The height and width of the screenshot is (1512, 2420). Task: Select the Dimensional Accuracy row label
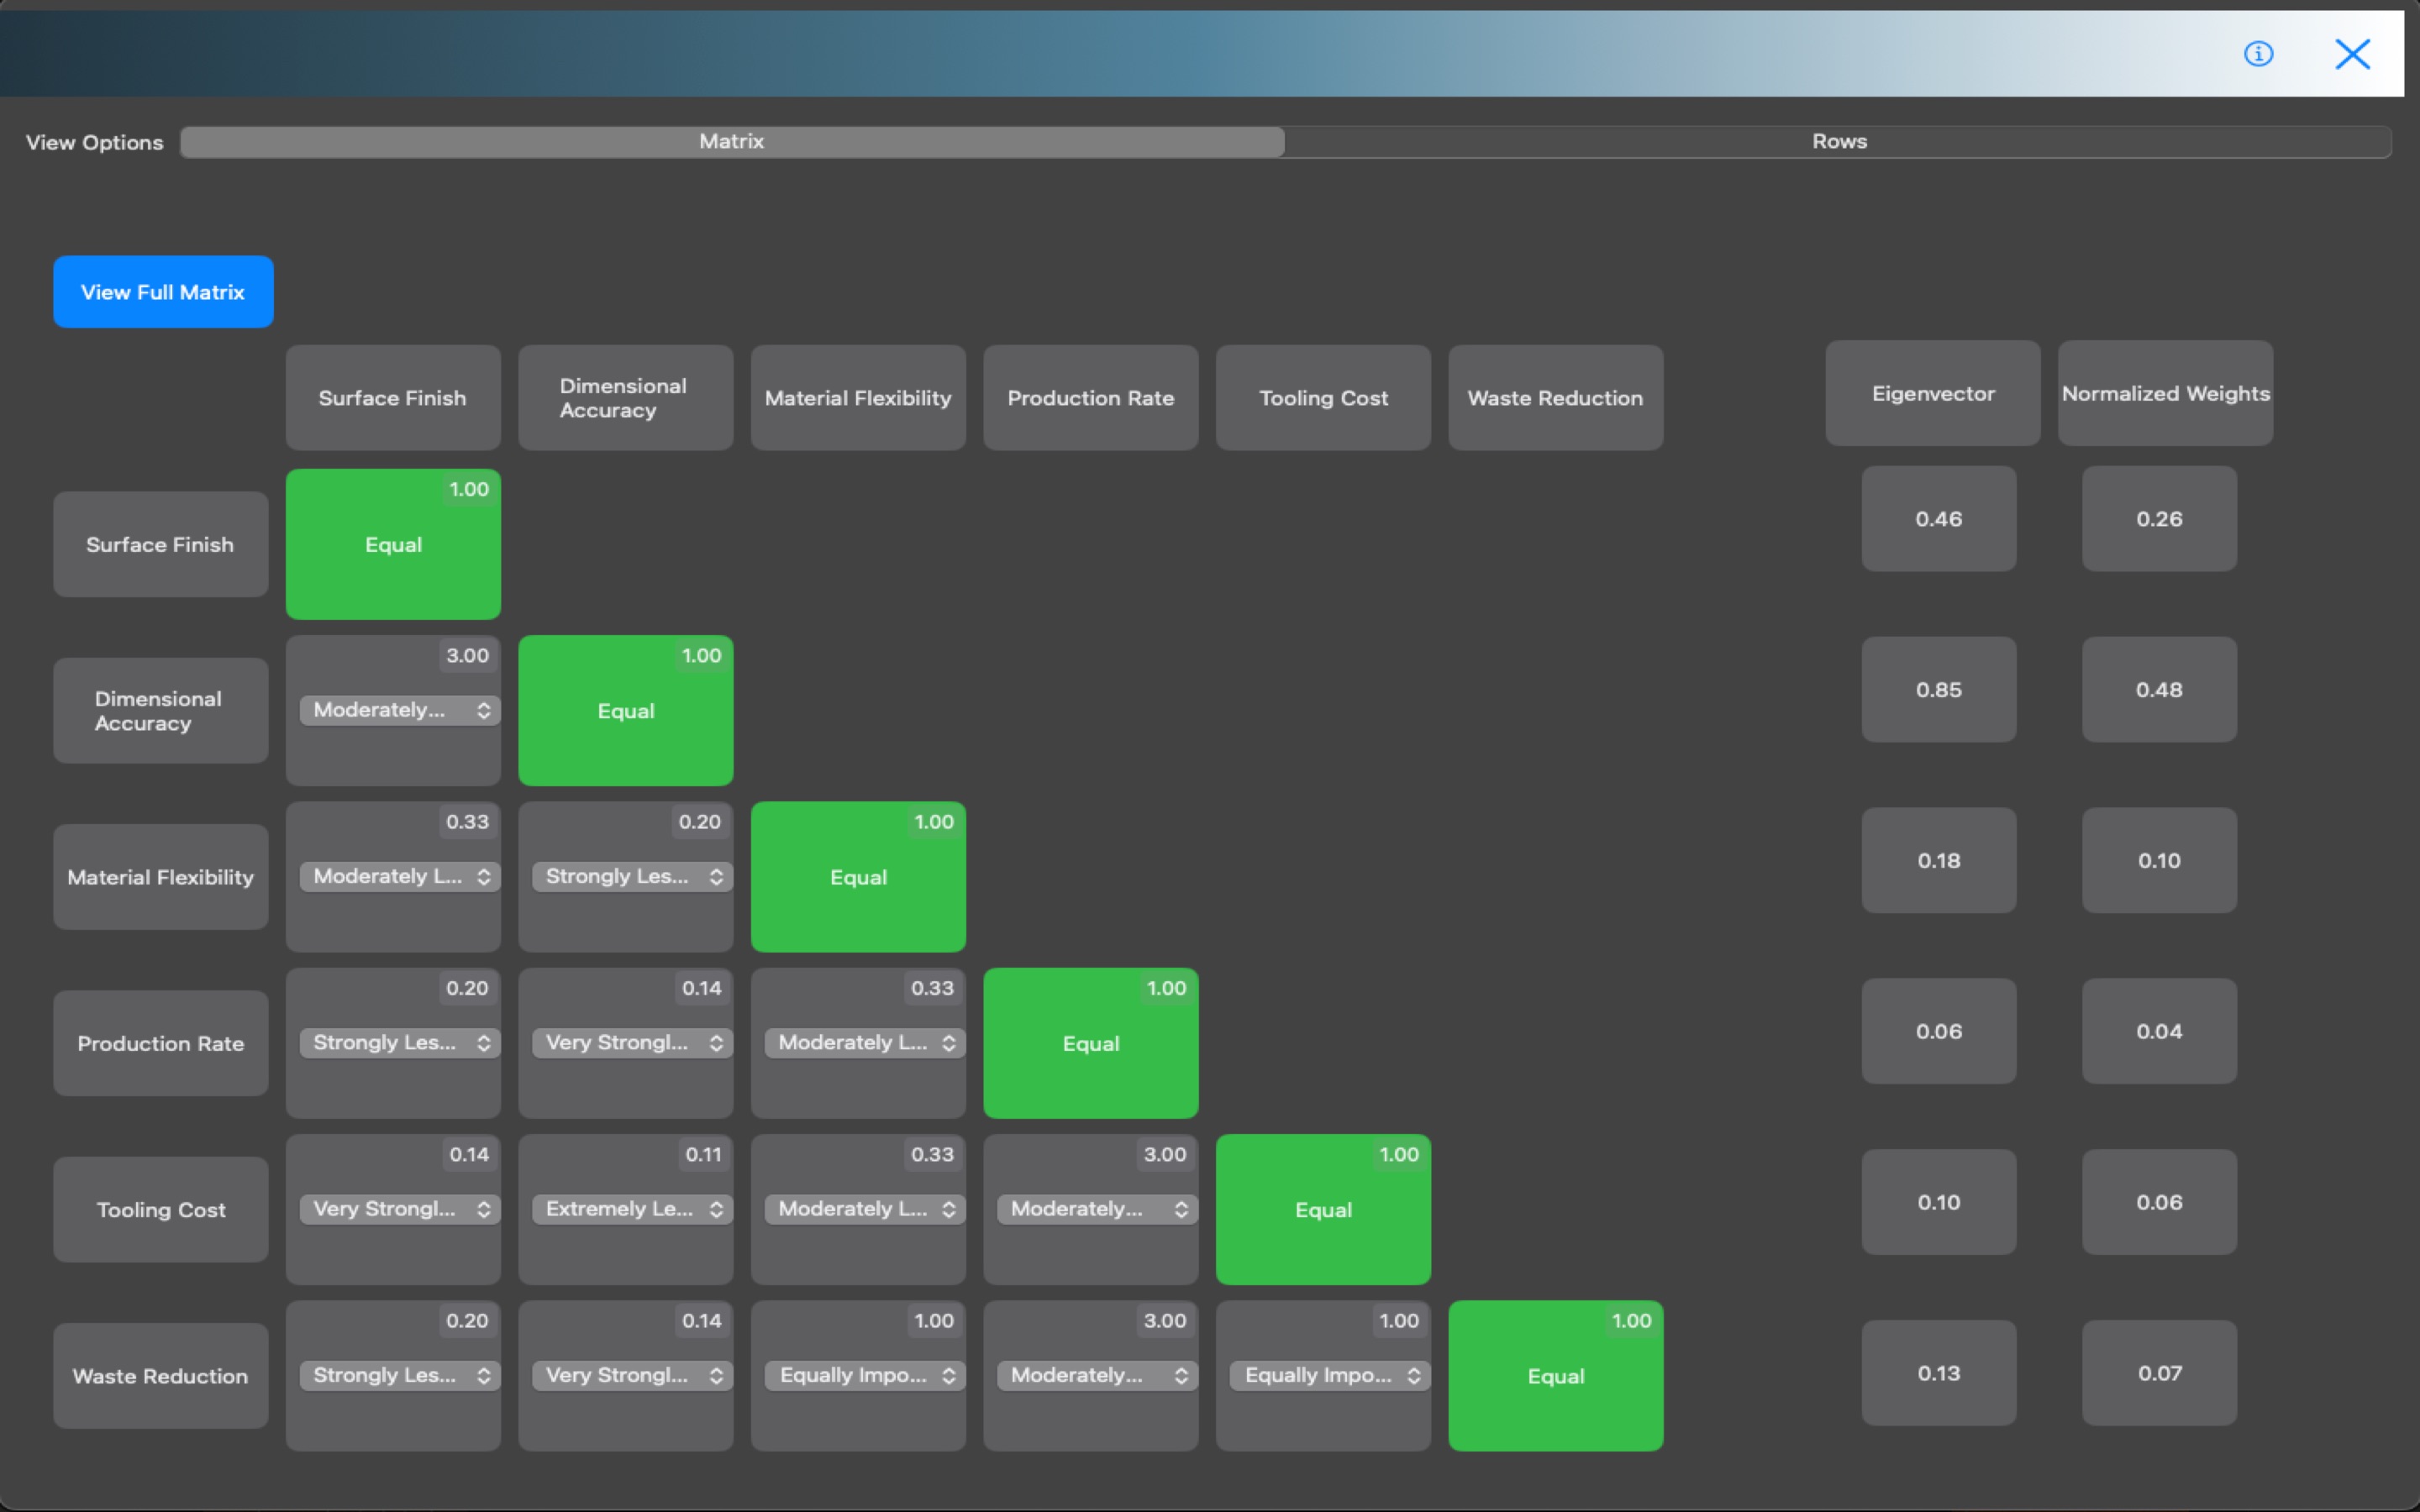tap(160, 710)
